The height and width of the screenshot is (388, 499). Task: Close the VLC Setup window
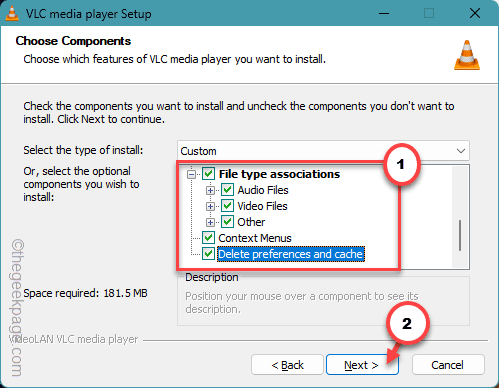point(475,14)
